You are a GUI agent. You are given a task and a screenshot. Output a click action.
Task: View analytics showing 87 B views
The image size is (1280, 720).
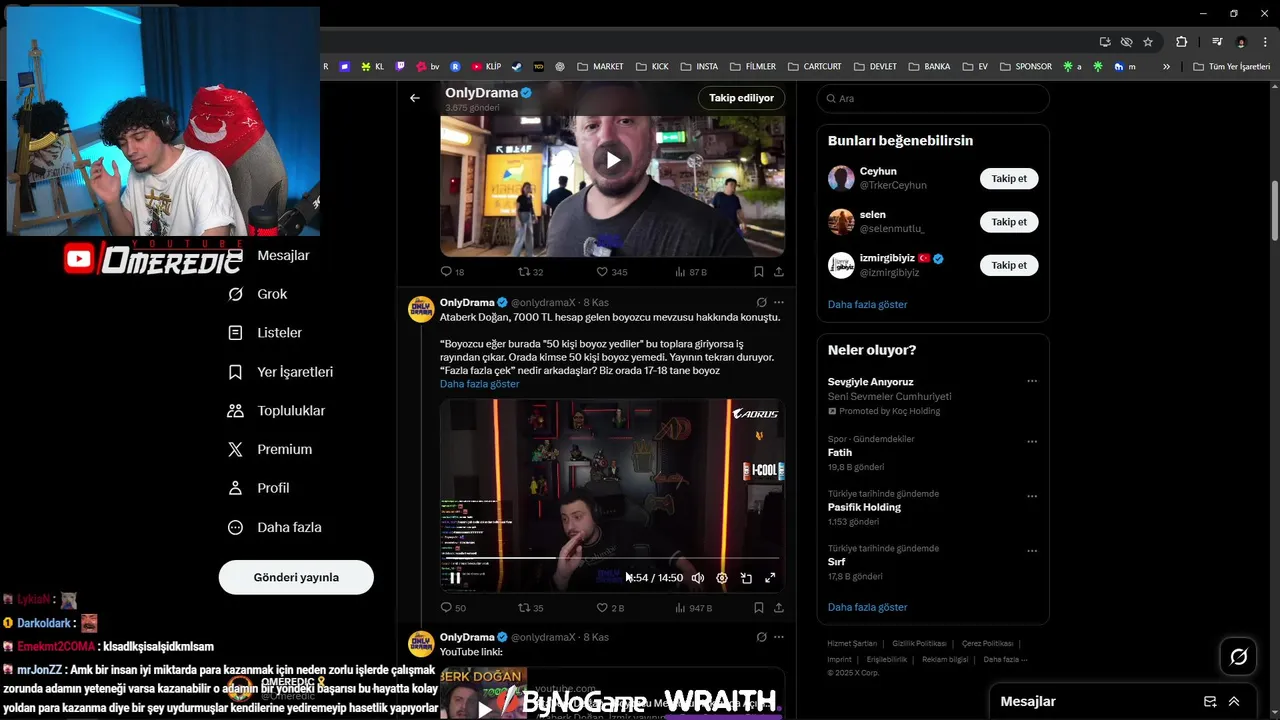[x=691, y=272]
